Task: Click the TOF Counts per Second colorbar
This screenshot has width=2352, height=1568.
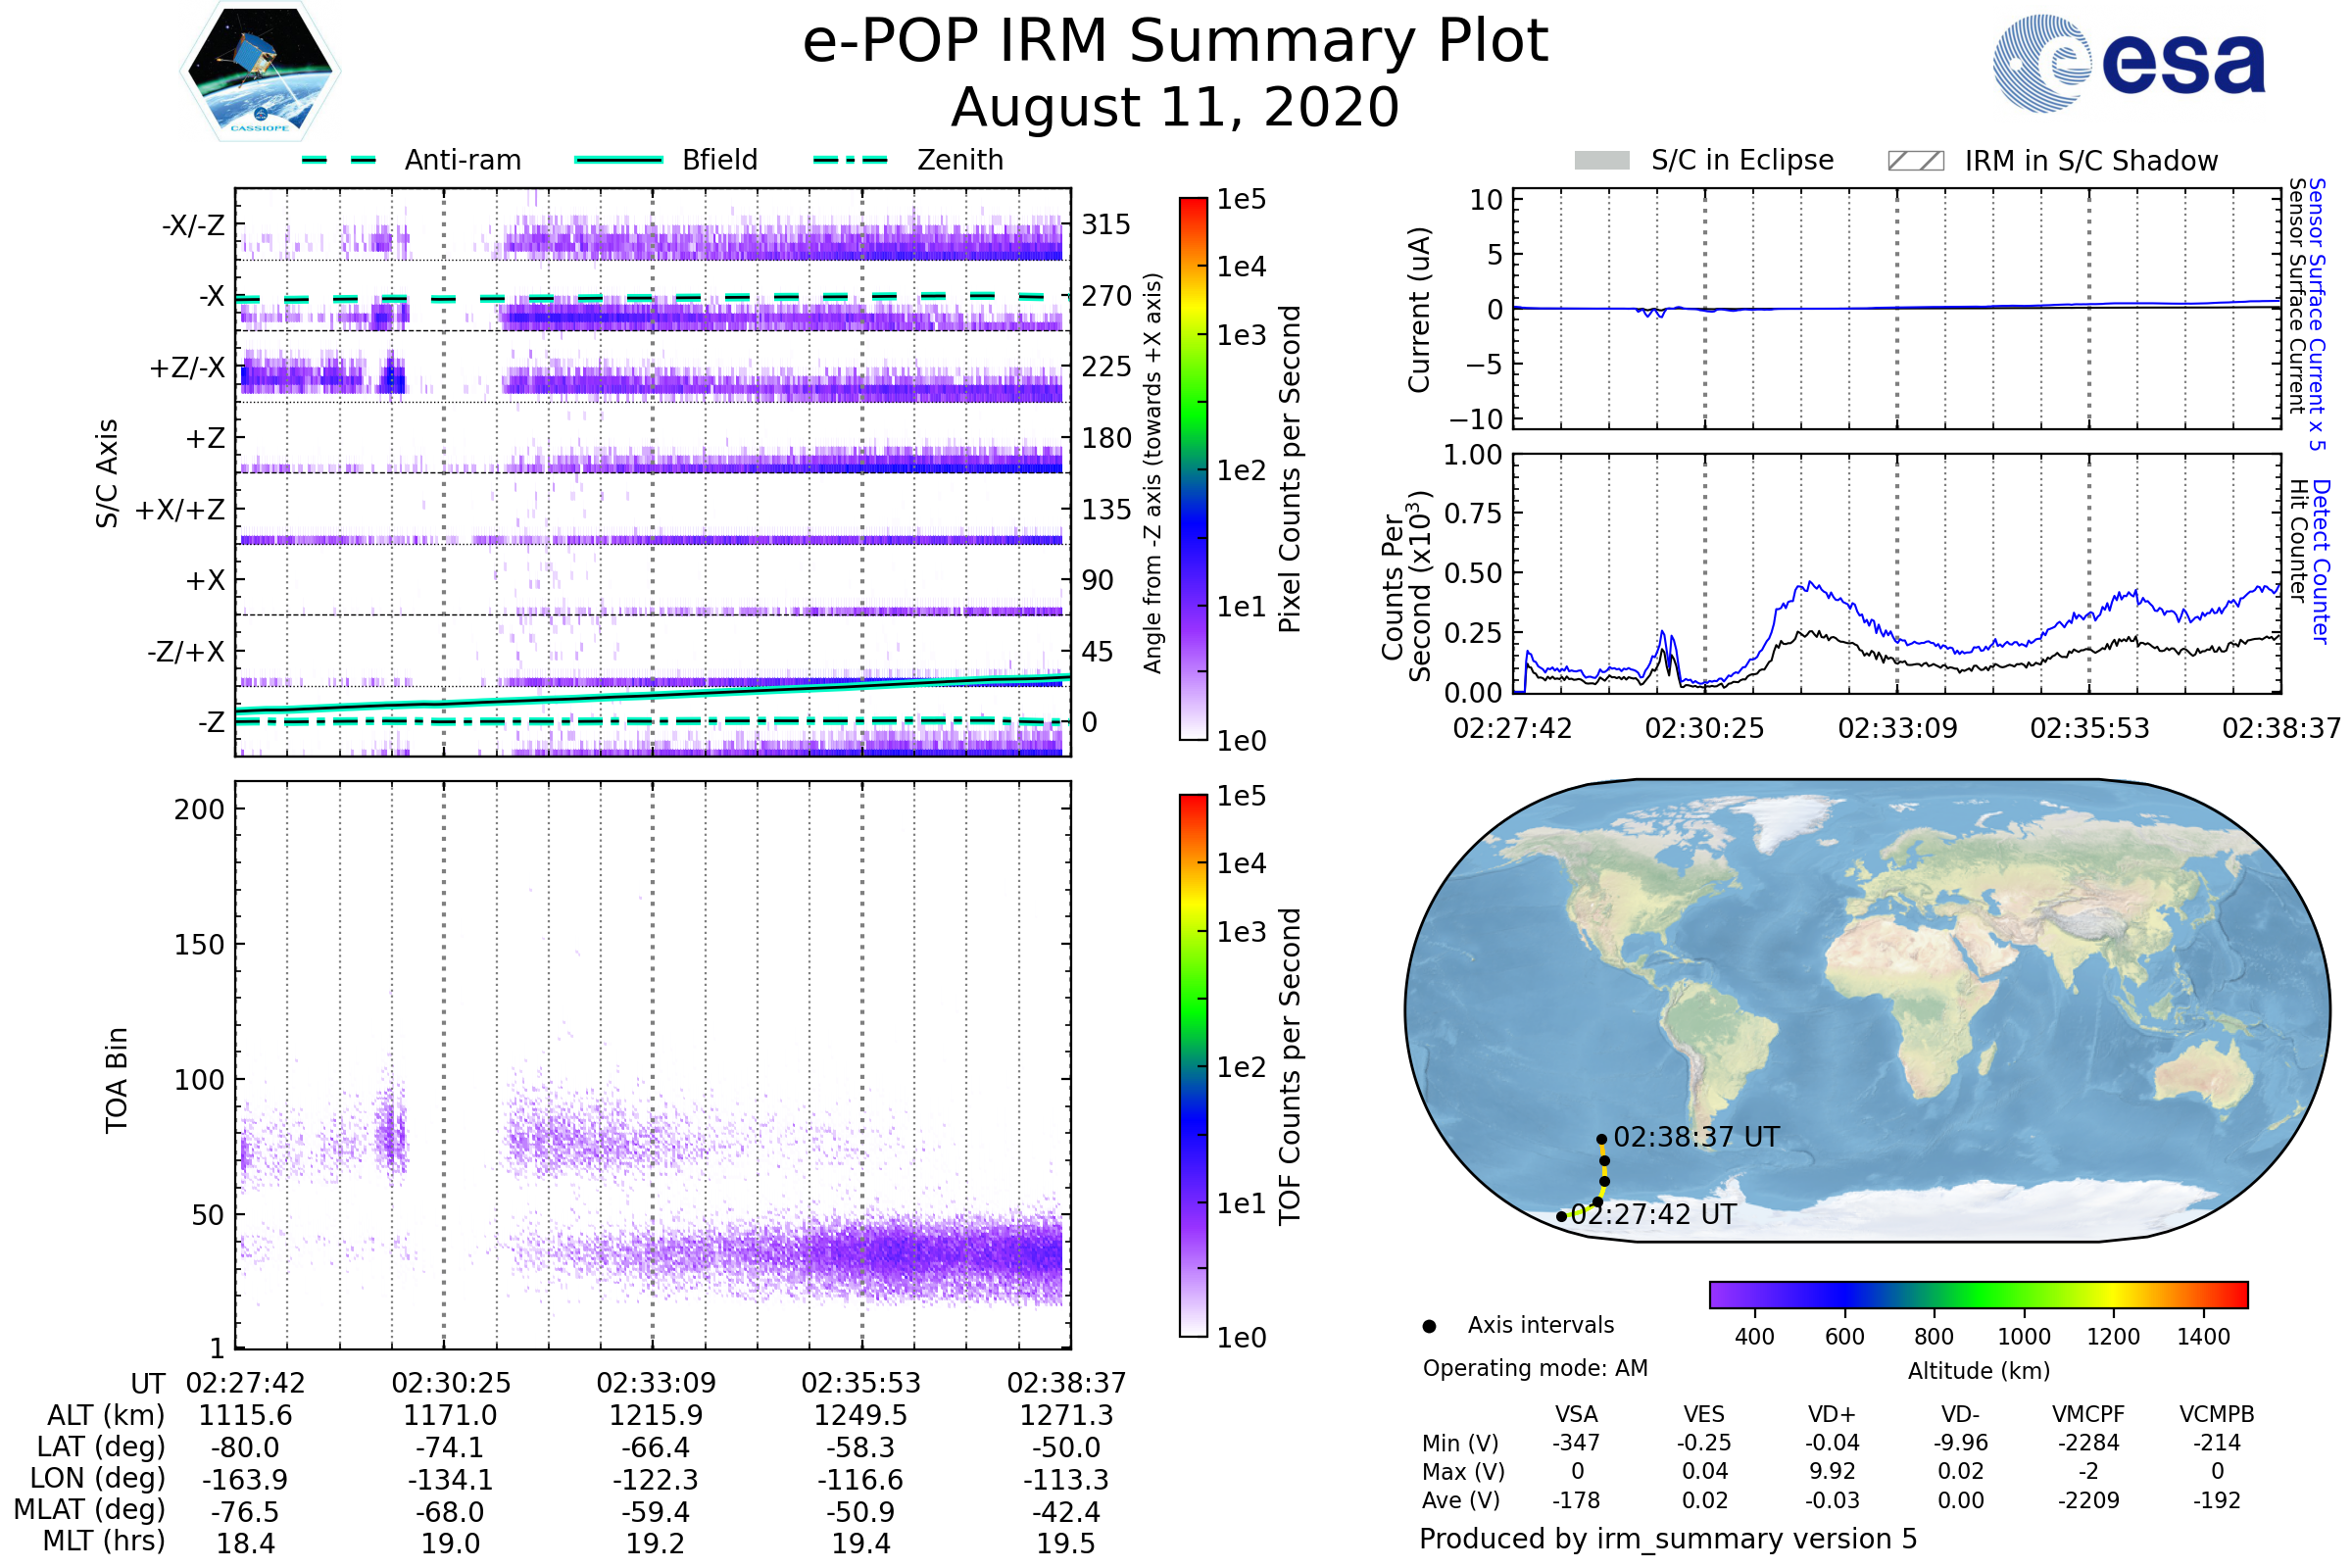Action: pos(1193,1065)
